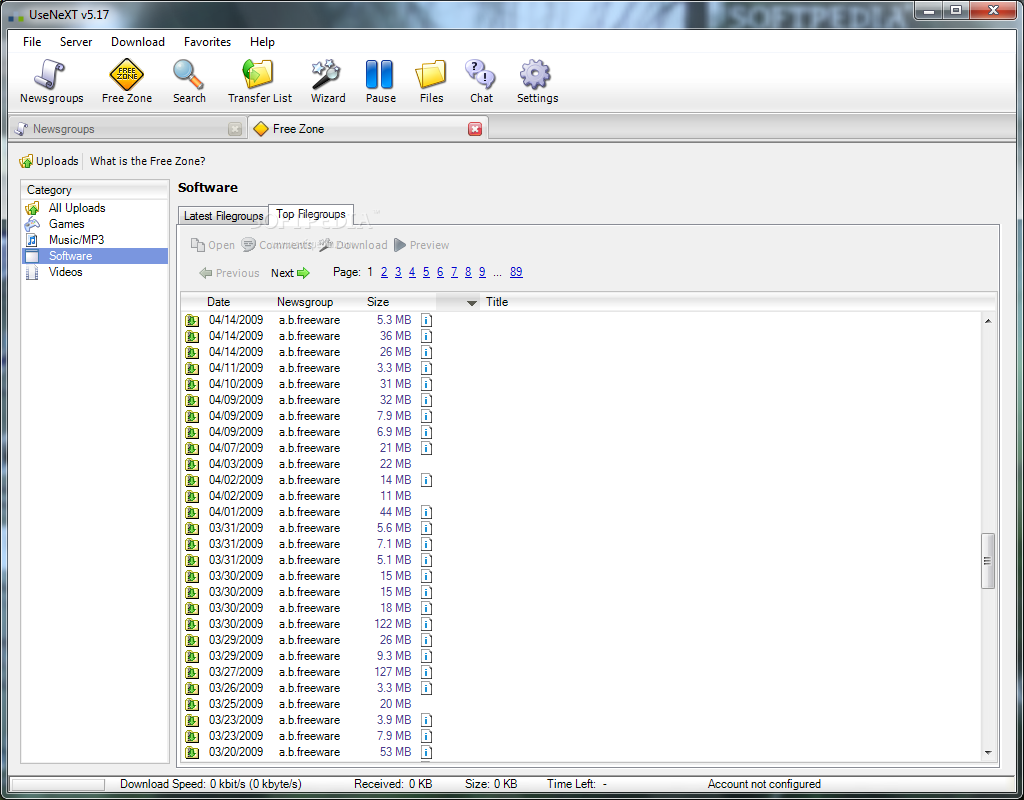The width and height of the screenshot is (1024, 800).
Task: Close the Newsgroups tab
Action: [x=235, y=129]
